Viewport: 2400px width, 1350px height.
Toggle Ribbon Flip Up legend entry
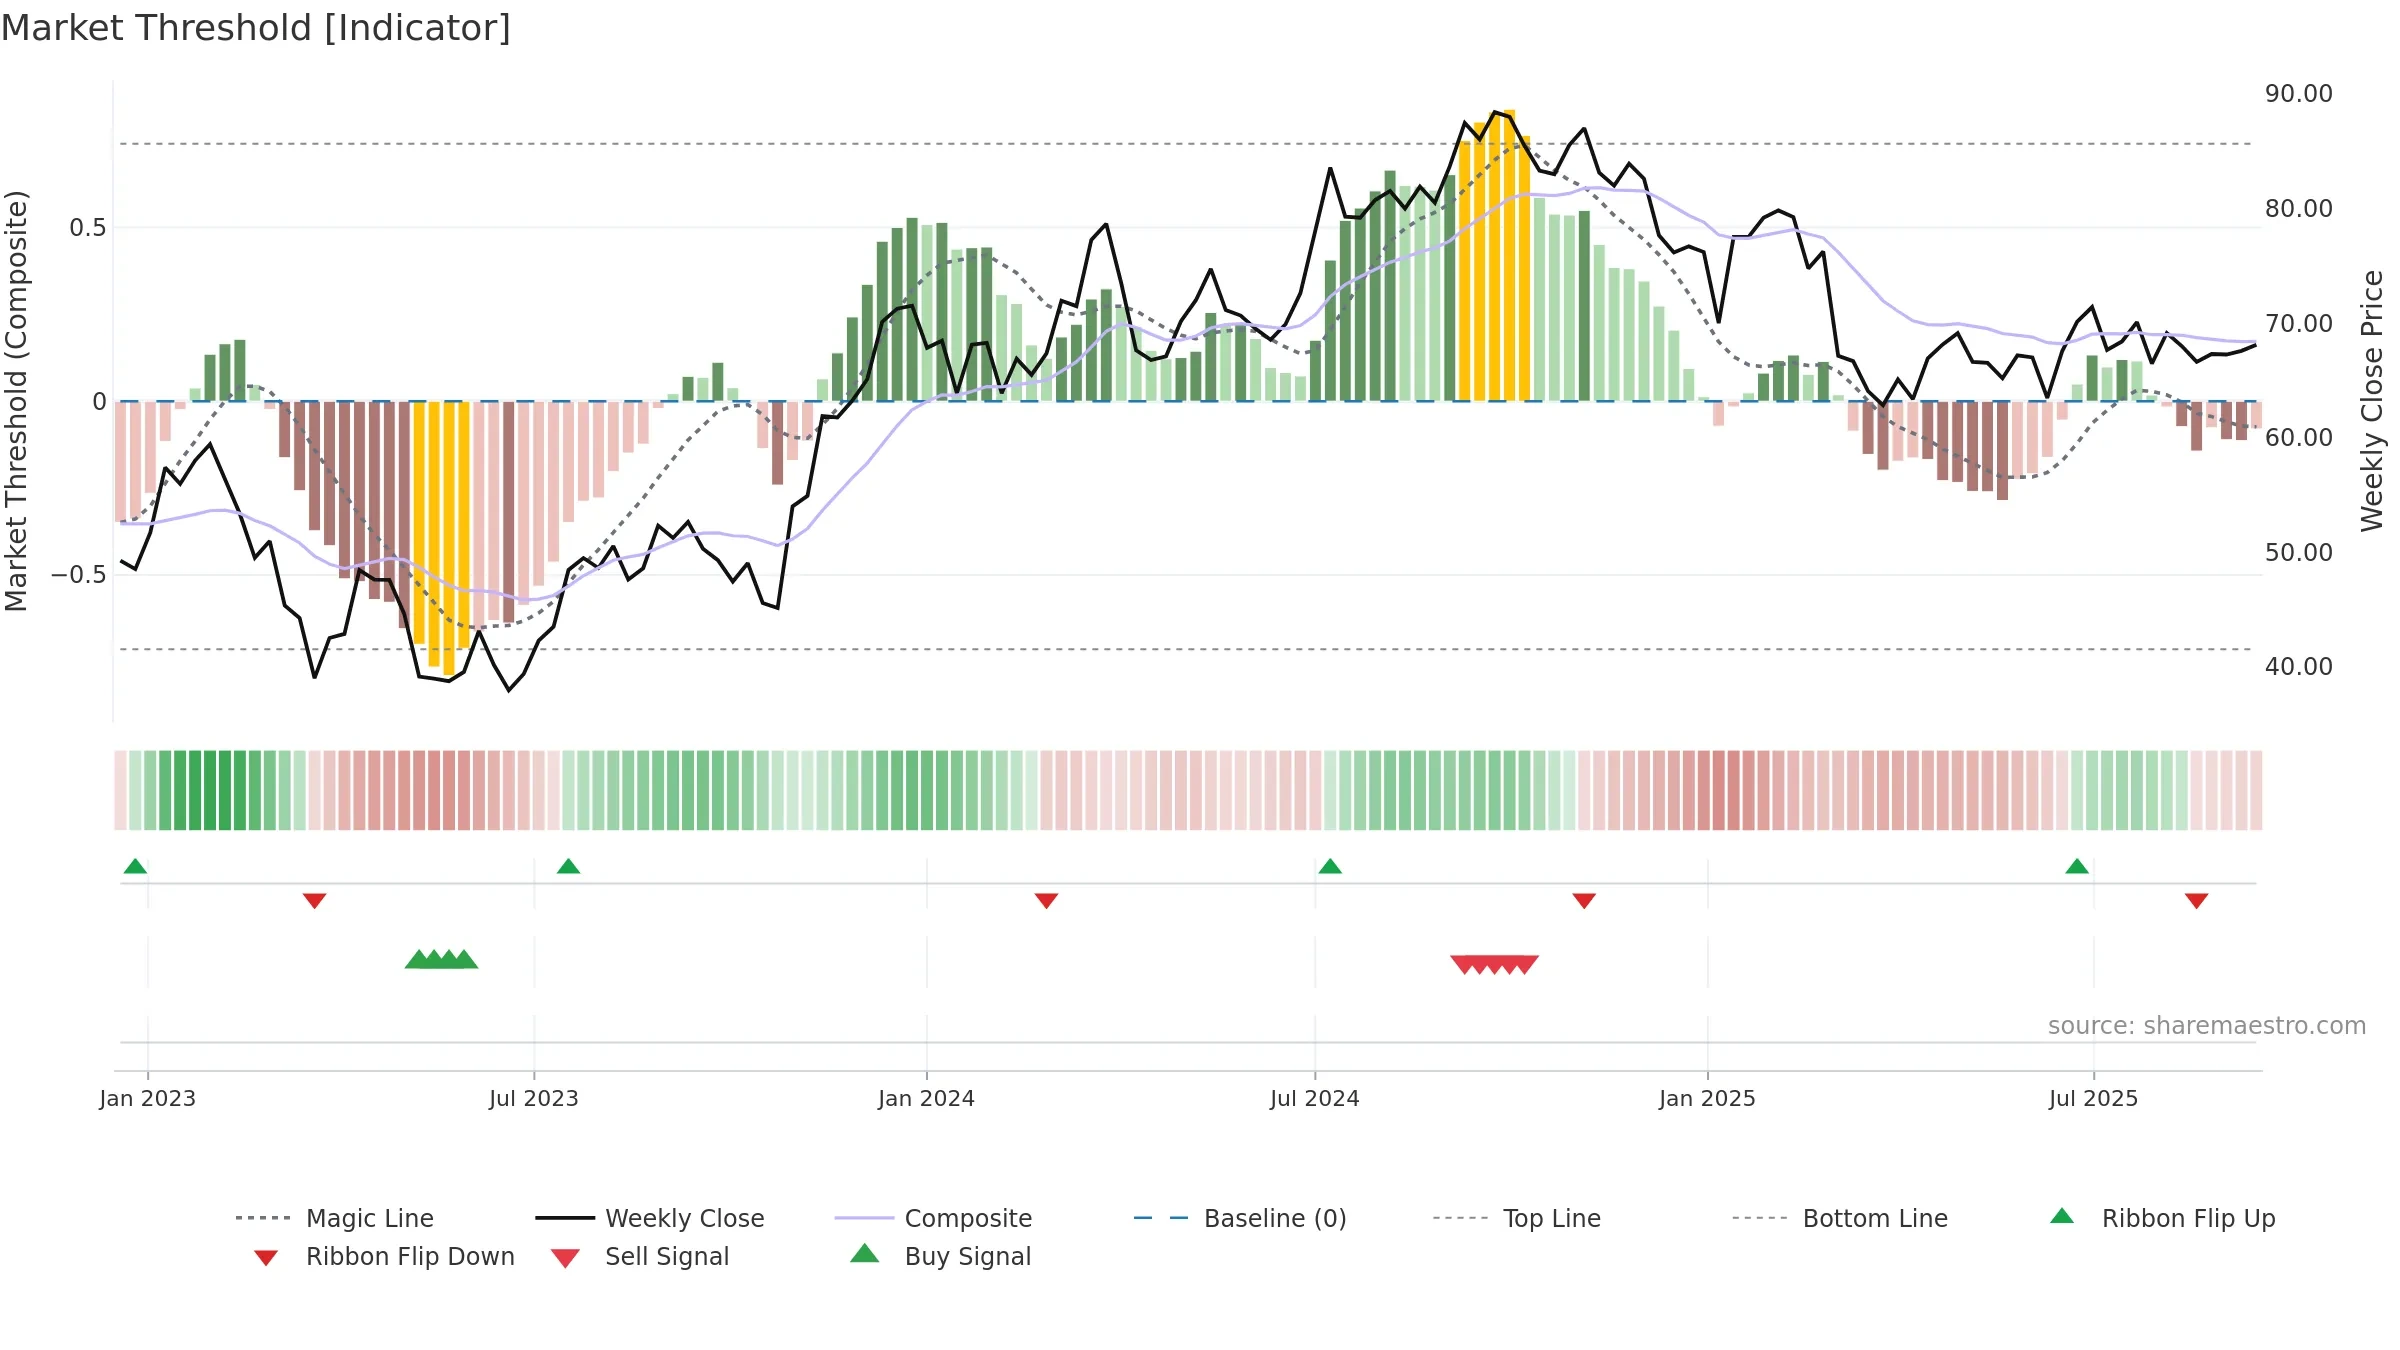point(2162,1218)
